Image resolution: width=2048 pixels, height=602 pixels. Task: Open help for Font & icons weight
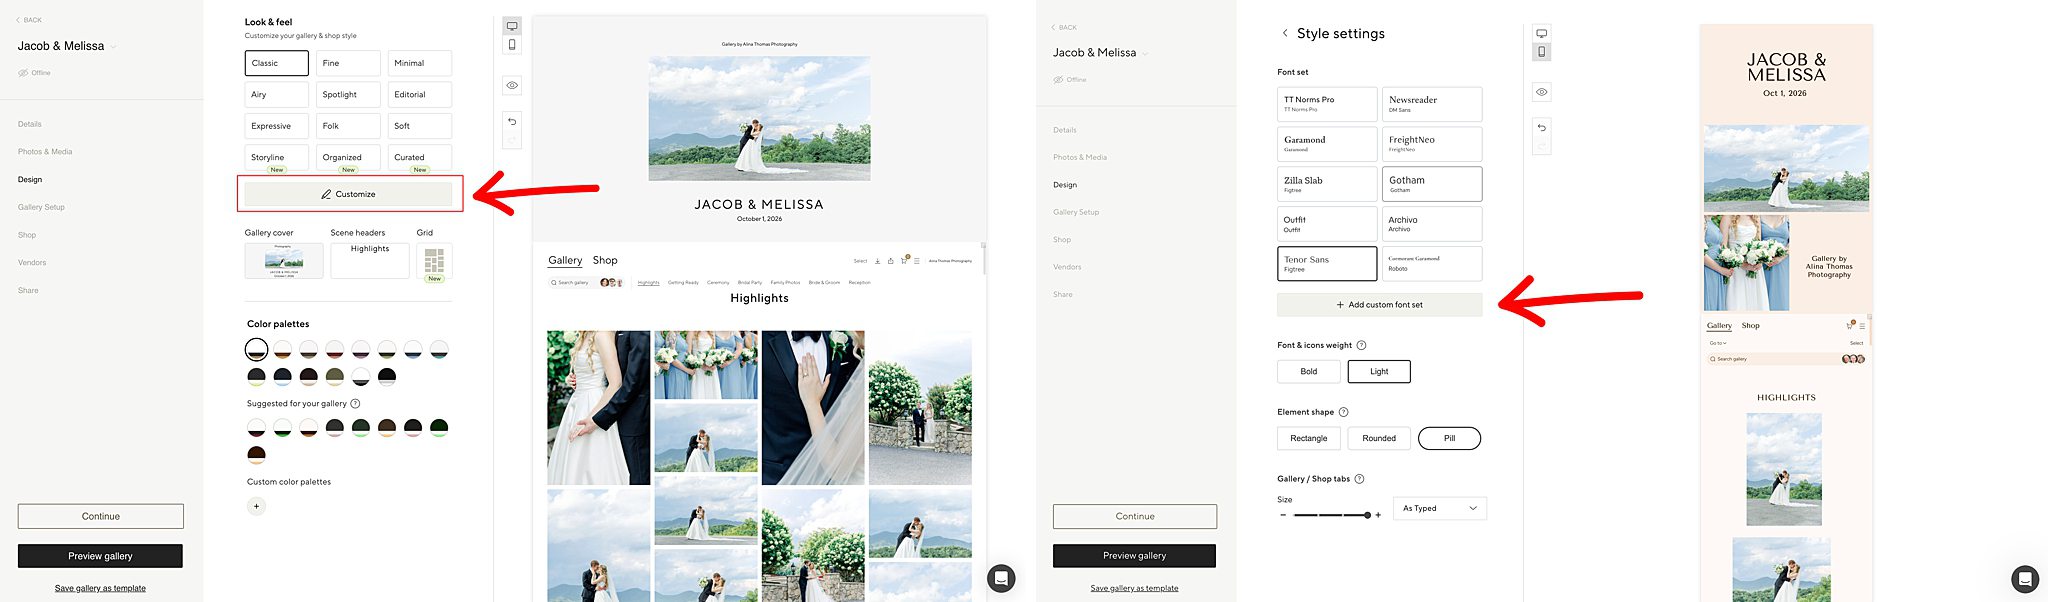click(x=1361, y=345)
